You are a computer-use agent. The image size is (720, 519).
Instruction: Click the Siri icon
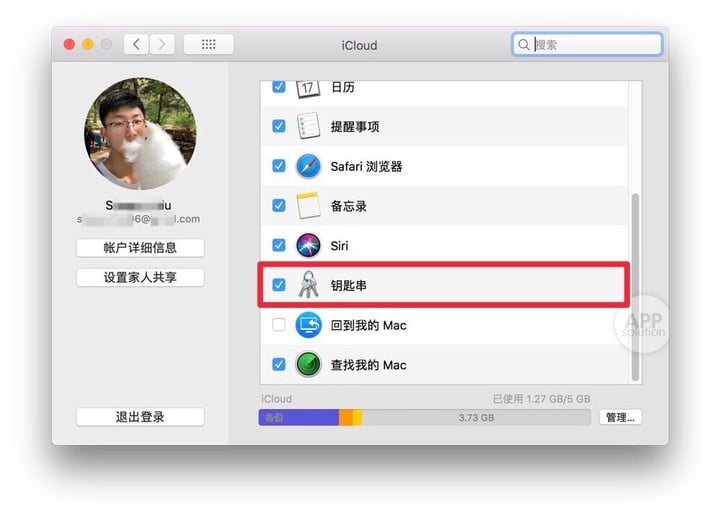click(x=308, y=245)
